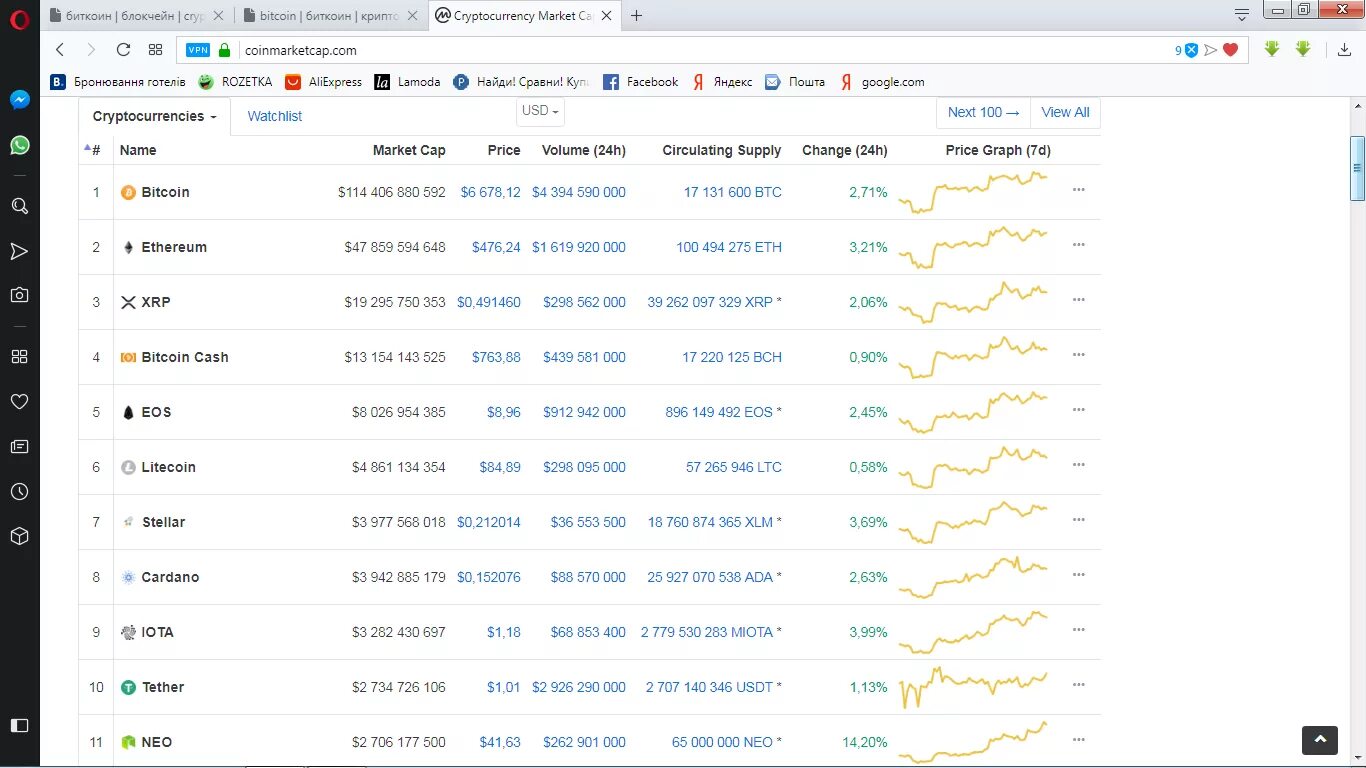Click the View All button

click(1065, 112)
